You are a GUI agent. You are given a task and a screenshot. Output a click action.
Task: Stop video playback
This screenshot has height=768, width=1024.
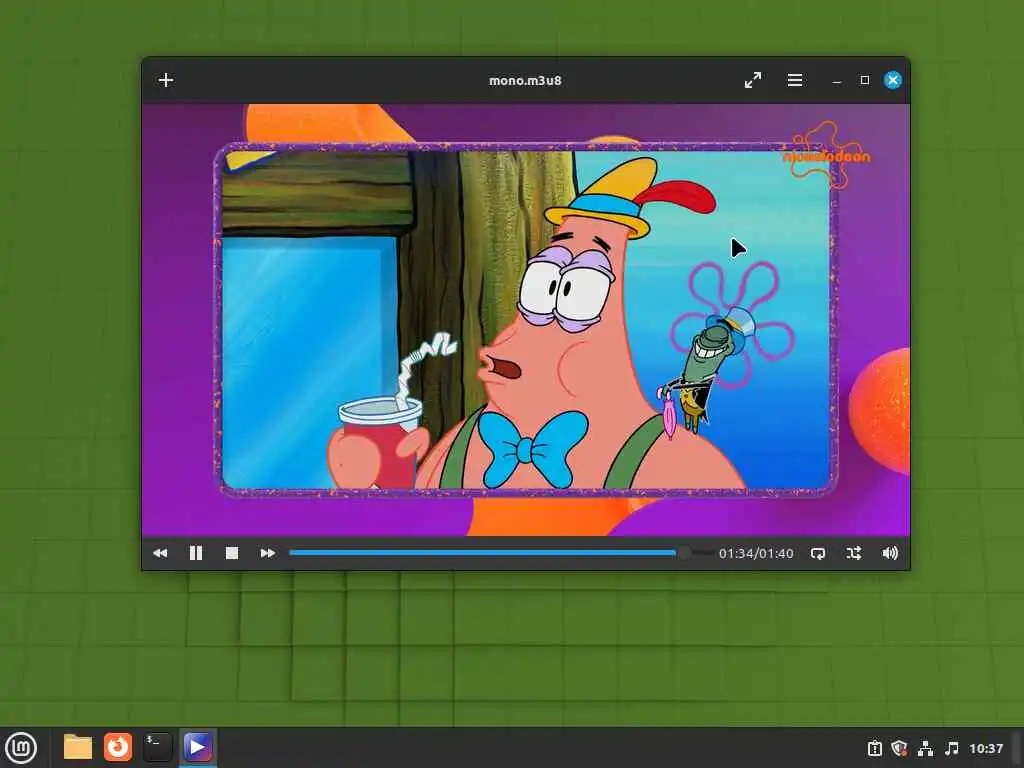pyautogui.click(x=232, y=553)
